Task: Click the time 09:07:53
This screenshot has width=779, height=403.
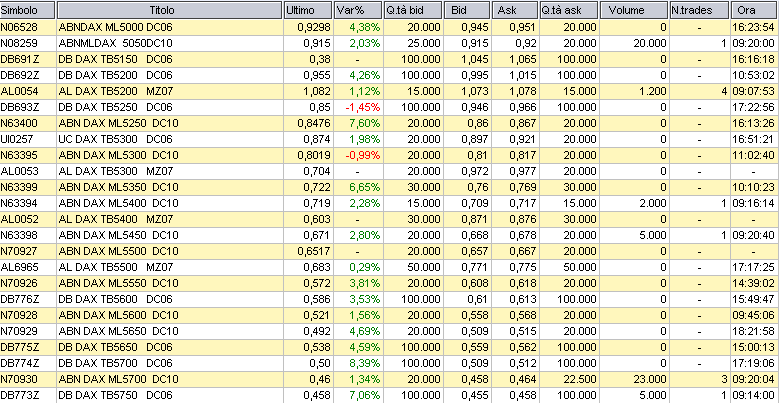Action: [753, 91]
